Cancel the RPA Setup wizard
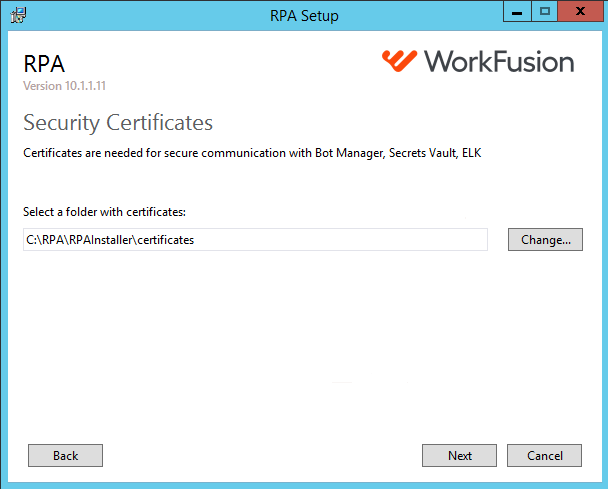This screenshot has width=608, height=489. (544, 455)
